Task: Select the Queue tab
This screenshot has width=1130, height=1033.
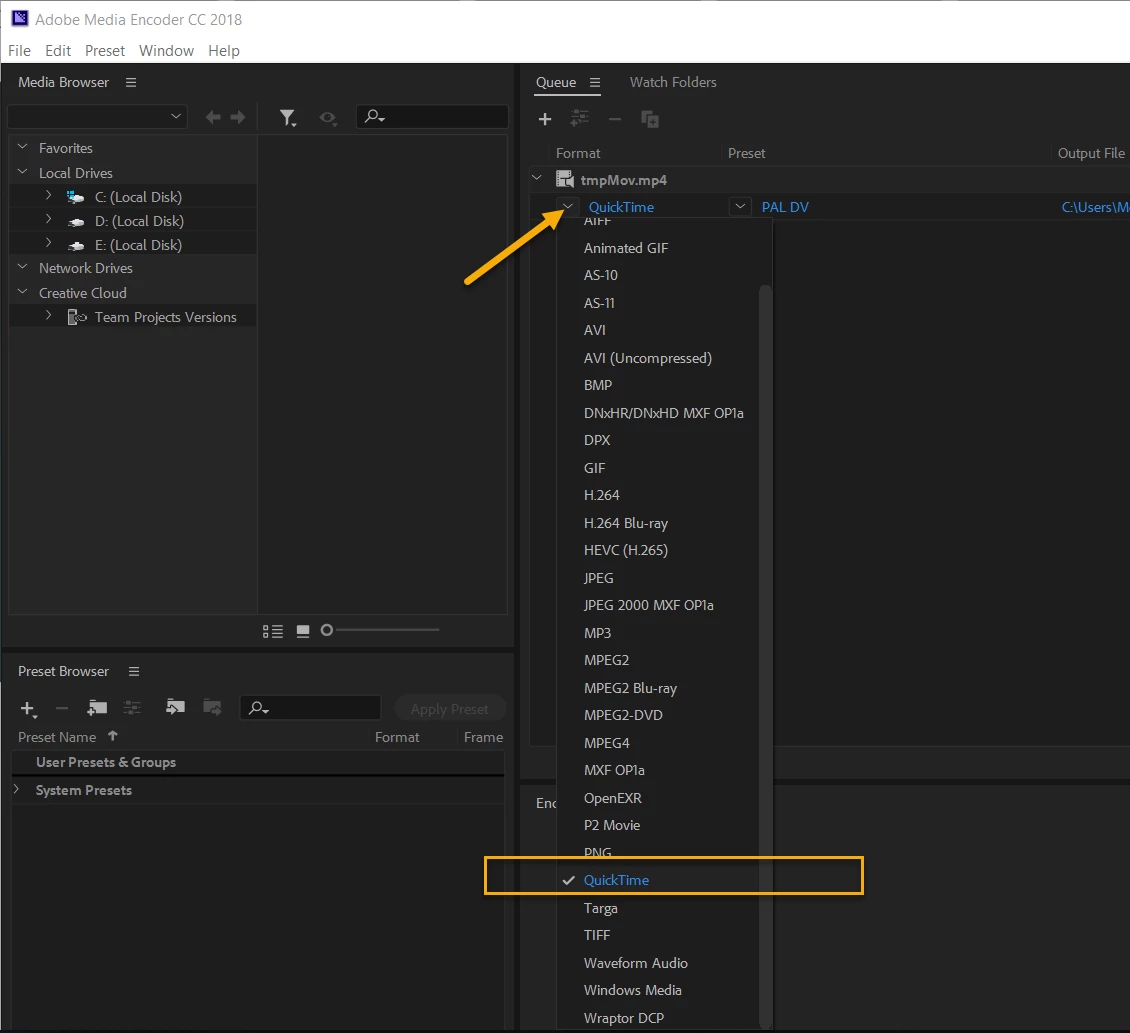Action: pos(556,82)
